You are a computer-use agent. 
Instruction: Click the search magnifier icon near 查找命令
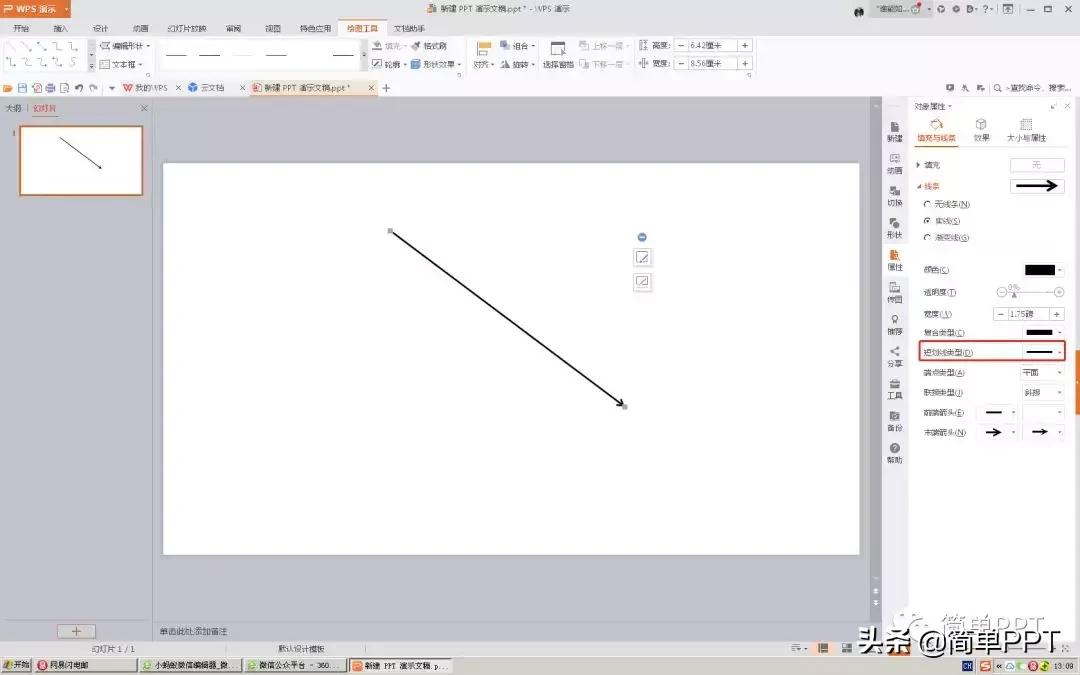point(997,88)
